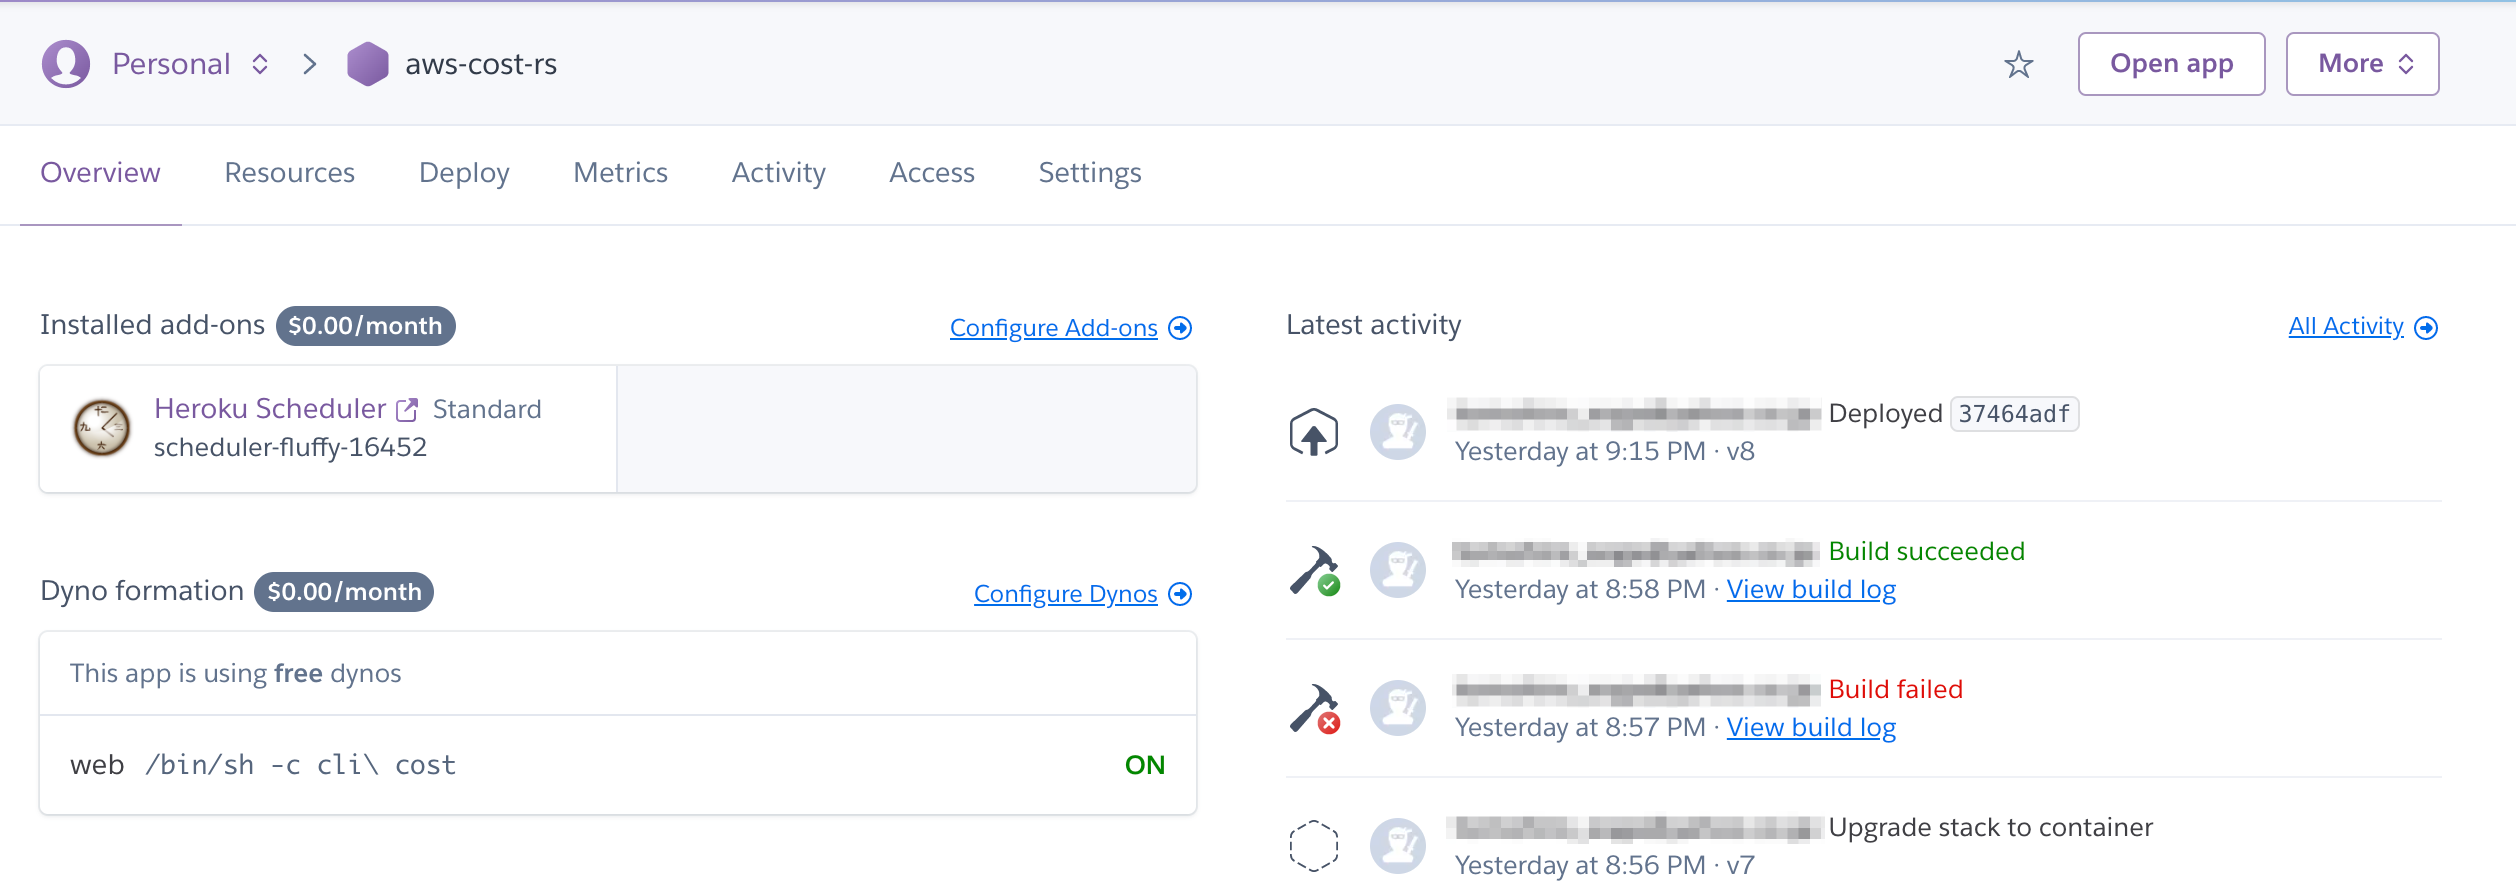Click the ON status of web dyno
This screenshot has width=2516, height=894.
(1145, 765)
